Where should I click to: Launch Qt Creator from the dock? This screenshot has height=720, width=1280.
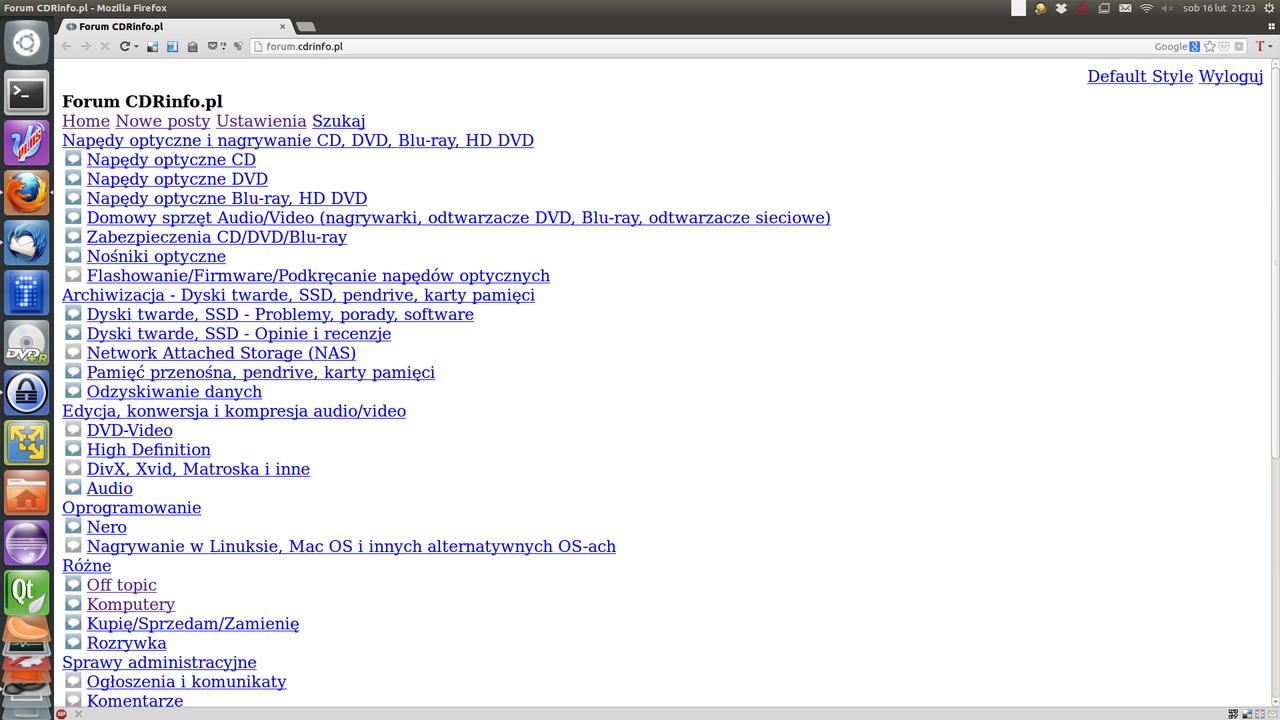point(26,593)
